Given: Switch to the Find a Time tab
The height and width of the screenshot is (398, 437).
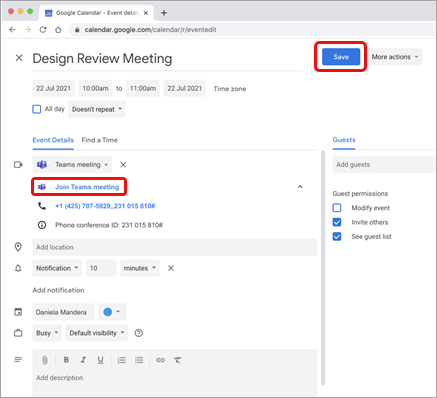Looking at the screenshot, I should (100, 140).
